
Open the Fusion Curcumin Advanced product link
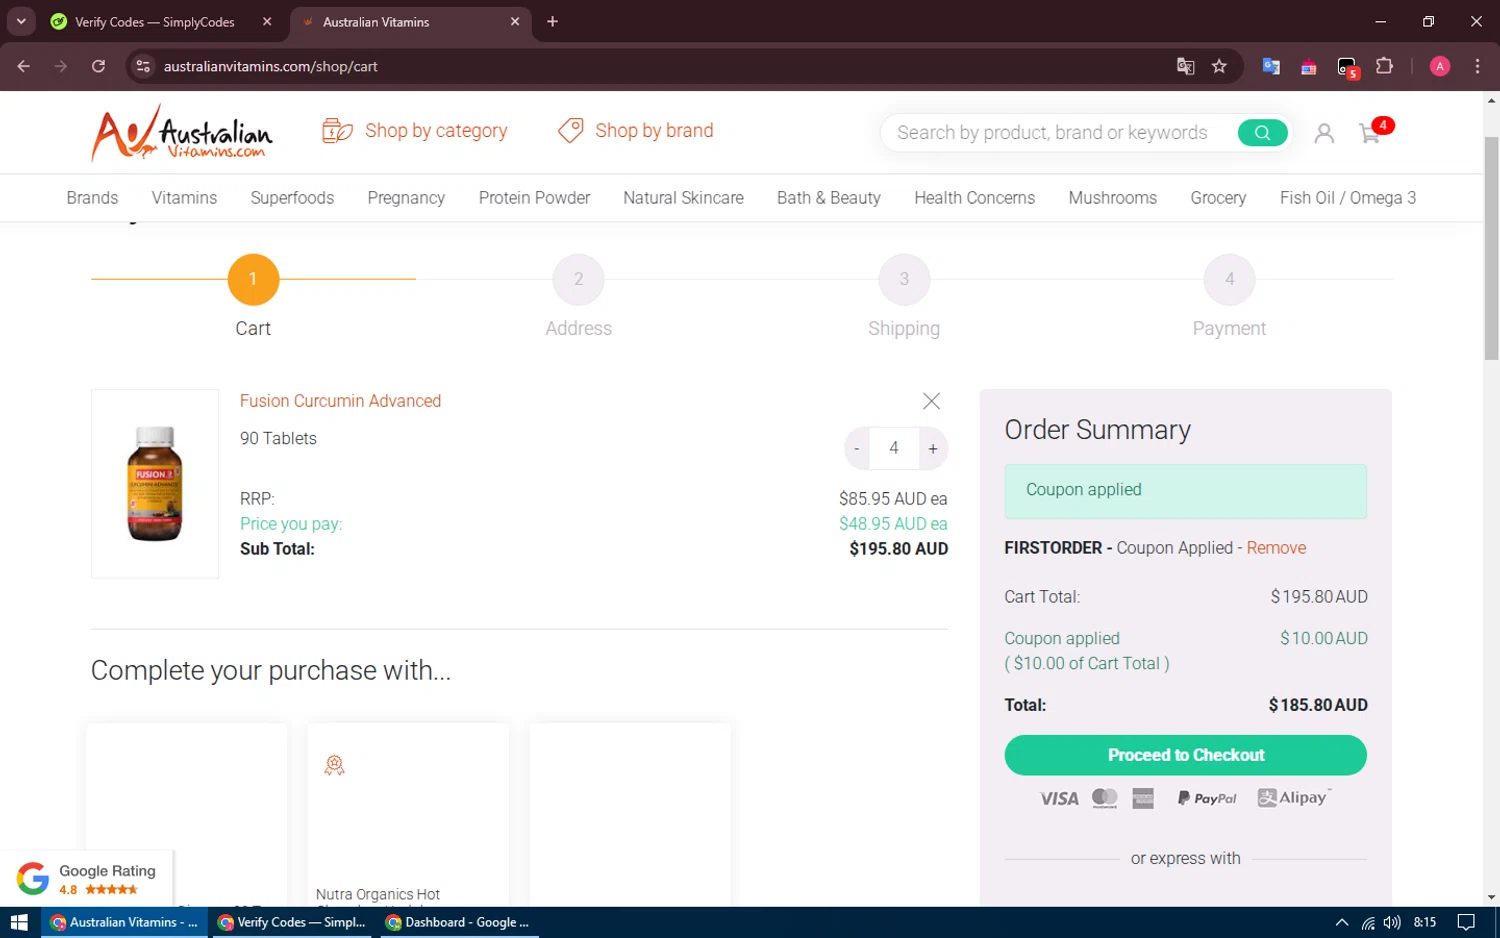pos(340,401)
